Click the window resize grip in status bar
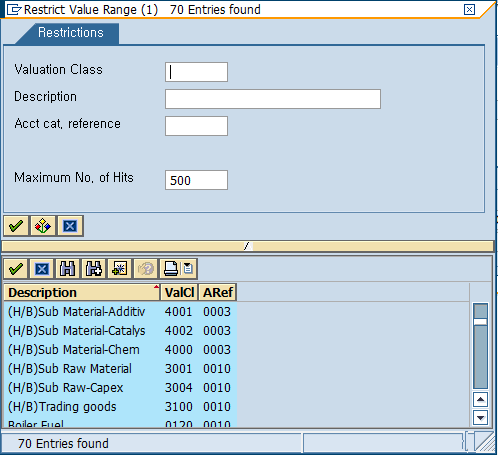The height and width of the screenshot is (455, 498). click(x=484, y=442)
